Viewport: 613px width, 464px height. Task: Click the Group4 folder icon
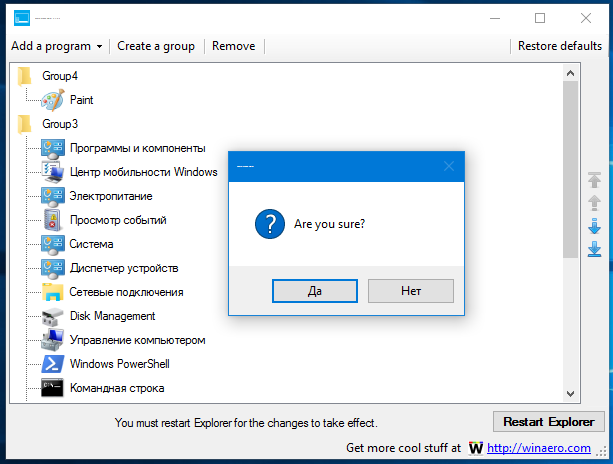click(24, 76)
